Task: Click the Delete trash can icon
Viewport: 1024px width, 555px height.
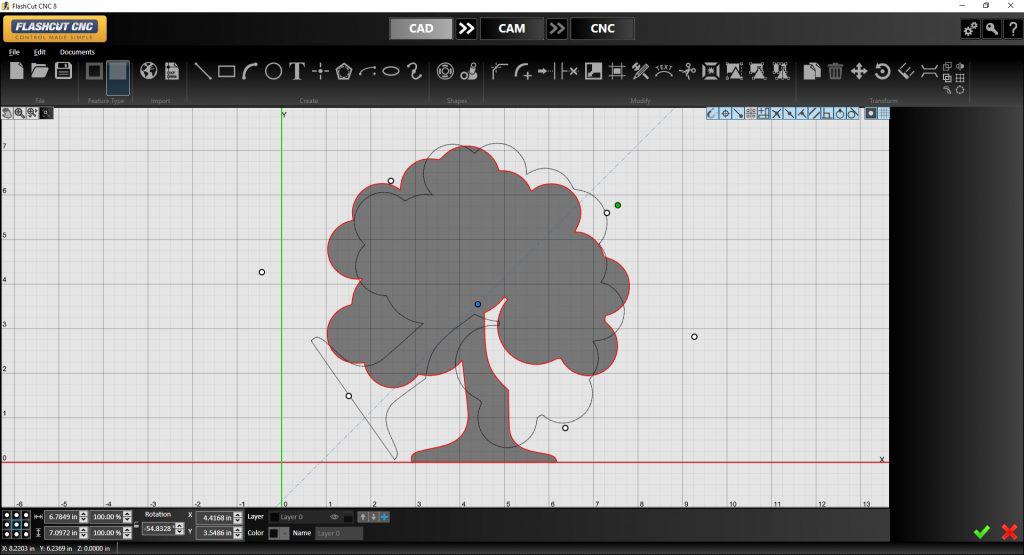Action: (x=835, y=71)
